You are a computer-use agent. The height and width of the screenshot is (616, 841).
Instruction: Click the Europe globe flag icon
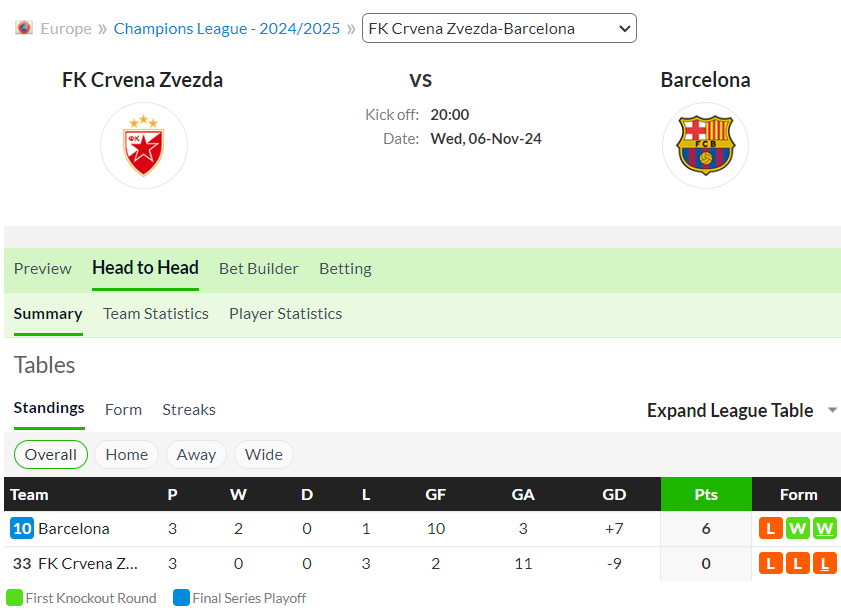(24, 27)
